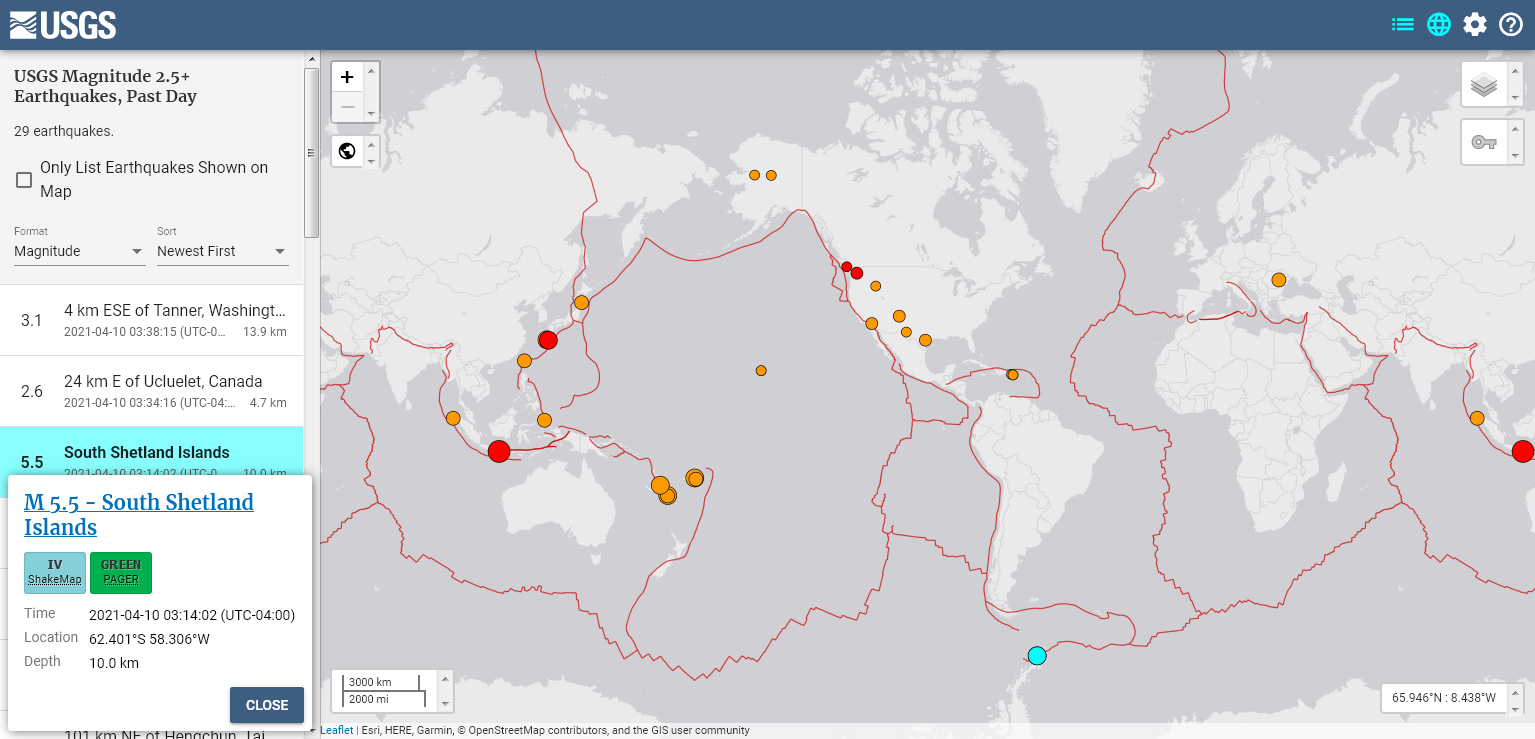Select the cyan South Shetland Islands marker
Viewport: 1535px width, 739px height.
pos(1037,655)
